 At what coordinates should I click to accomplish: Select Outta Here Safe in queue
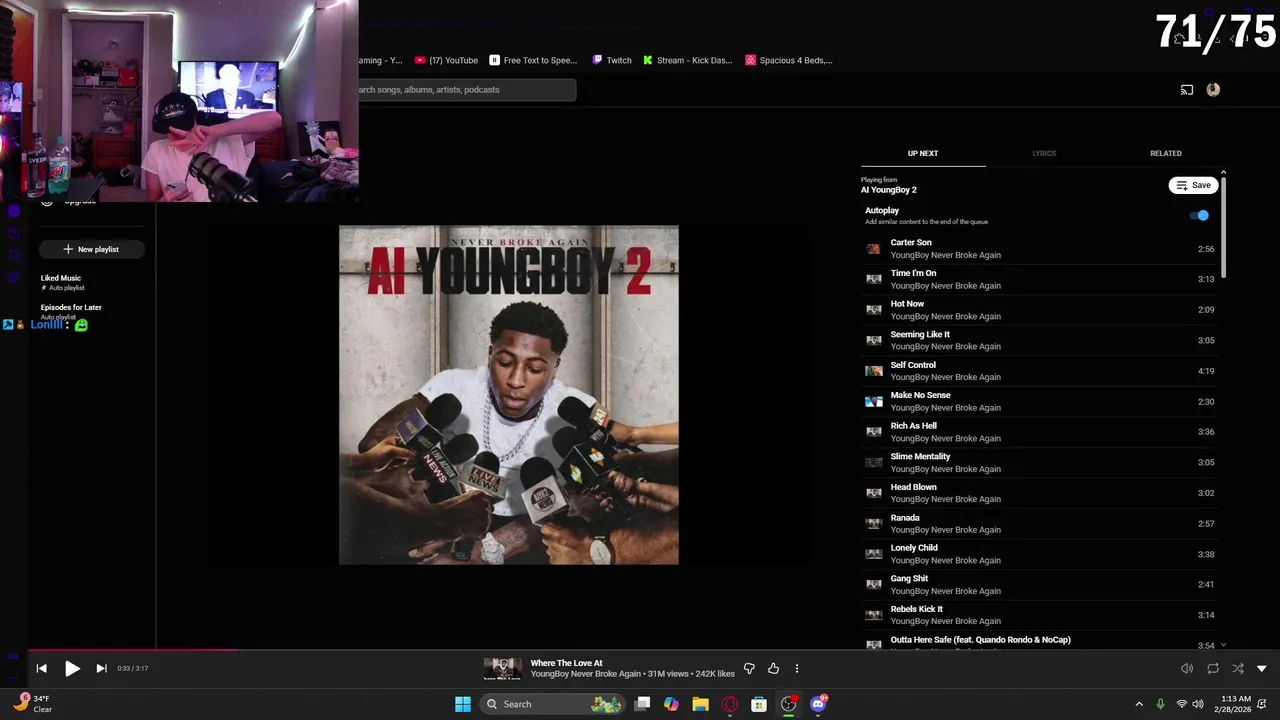coord(1040,642)
